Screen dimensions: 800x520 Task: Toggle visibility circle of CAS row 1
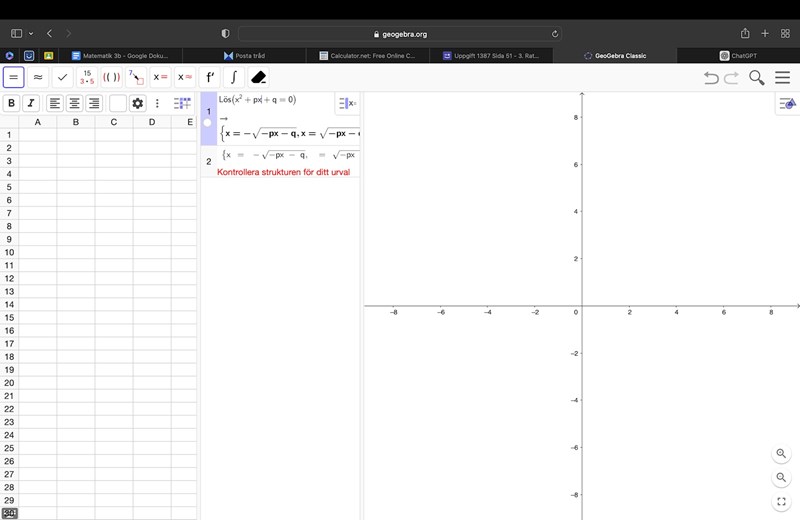point(208,123)
